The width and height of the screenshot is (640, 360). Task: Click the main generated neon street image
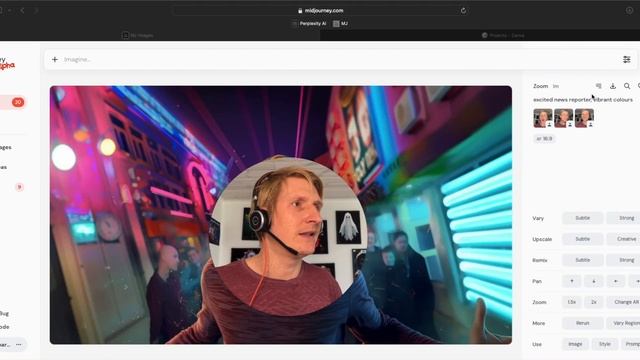pos(280,215)
